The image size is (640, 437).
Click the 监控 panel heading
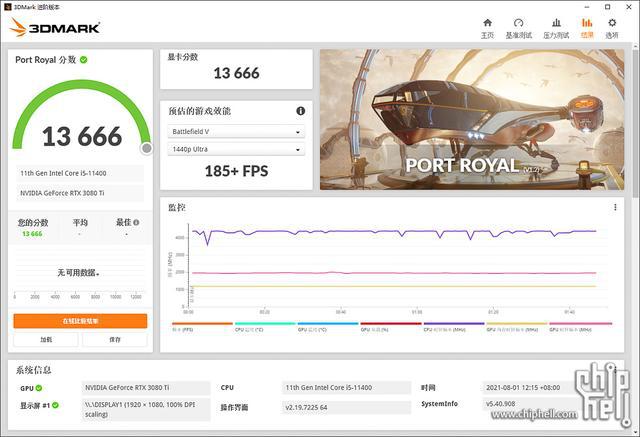click(x=177, y=207)
